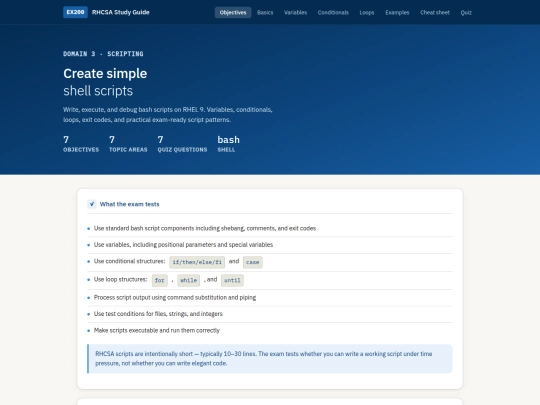Click the 'Make scripts executable' objective

tap(157, 330)
